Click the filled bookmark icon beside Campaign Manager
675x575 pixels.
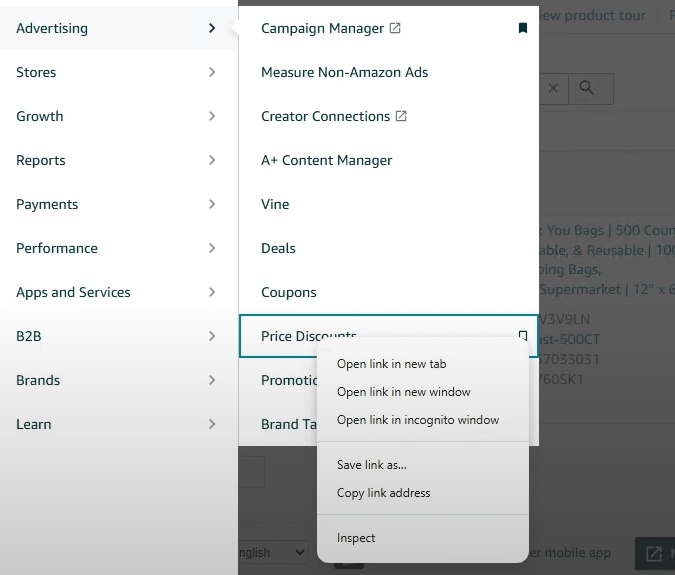[x=522, y=29]
